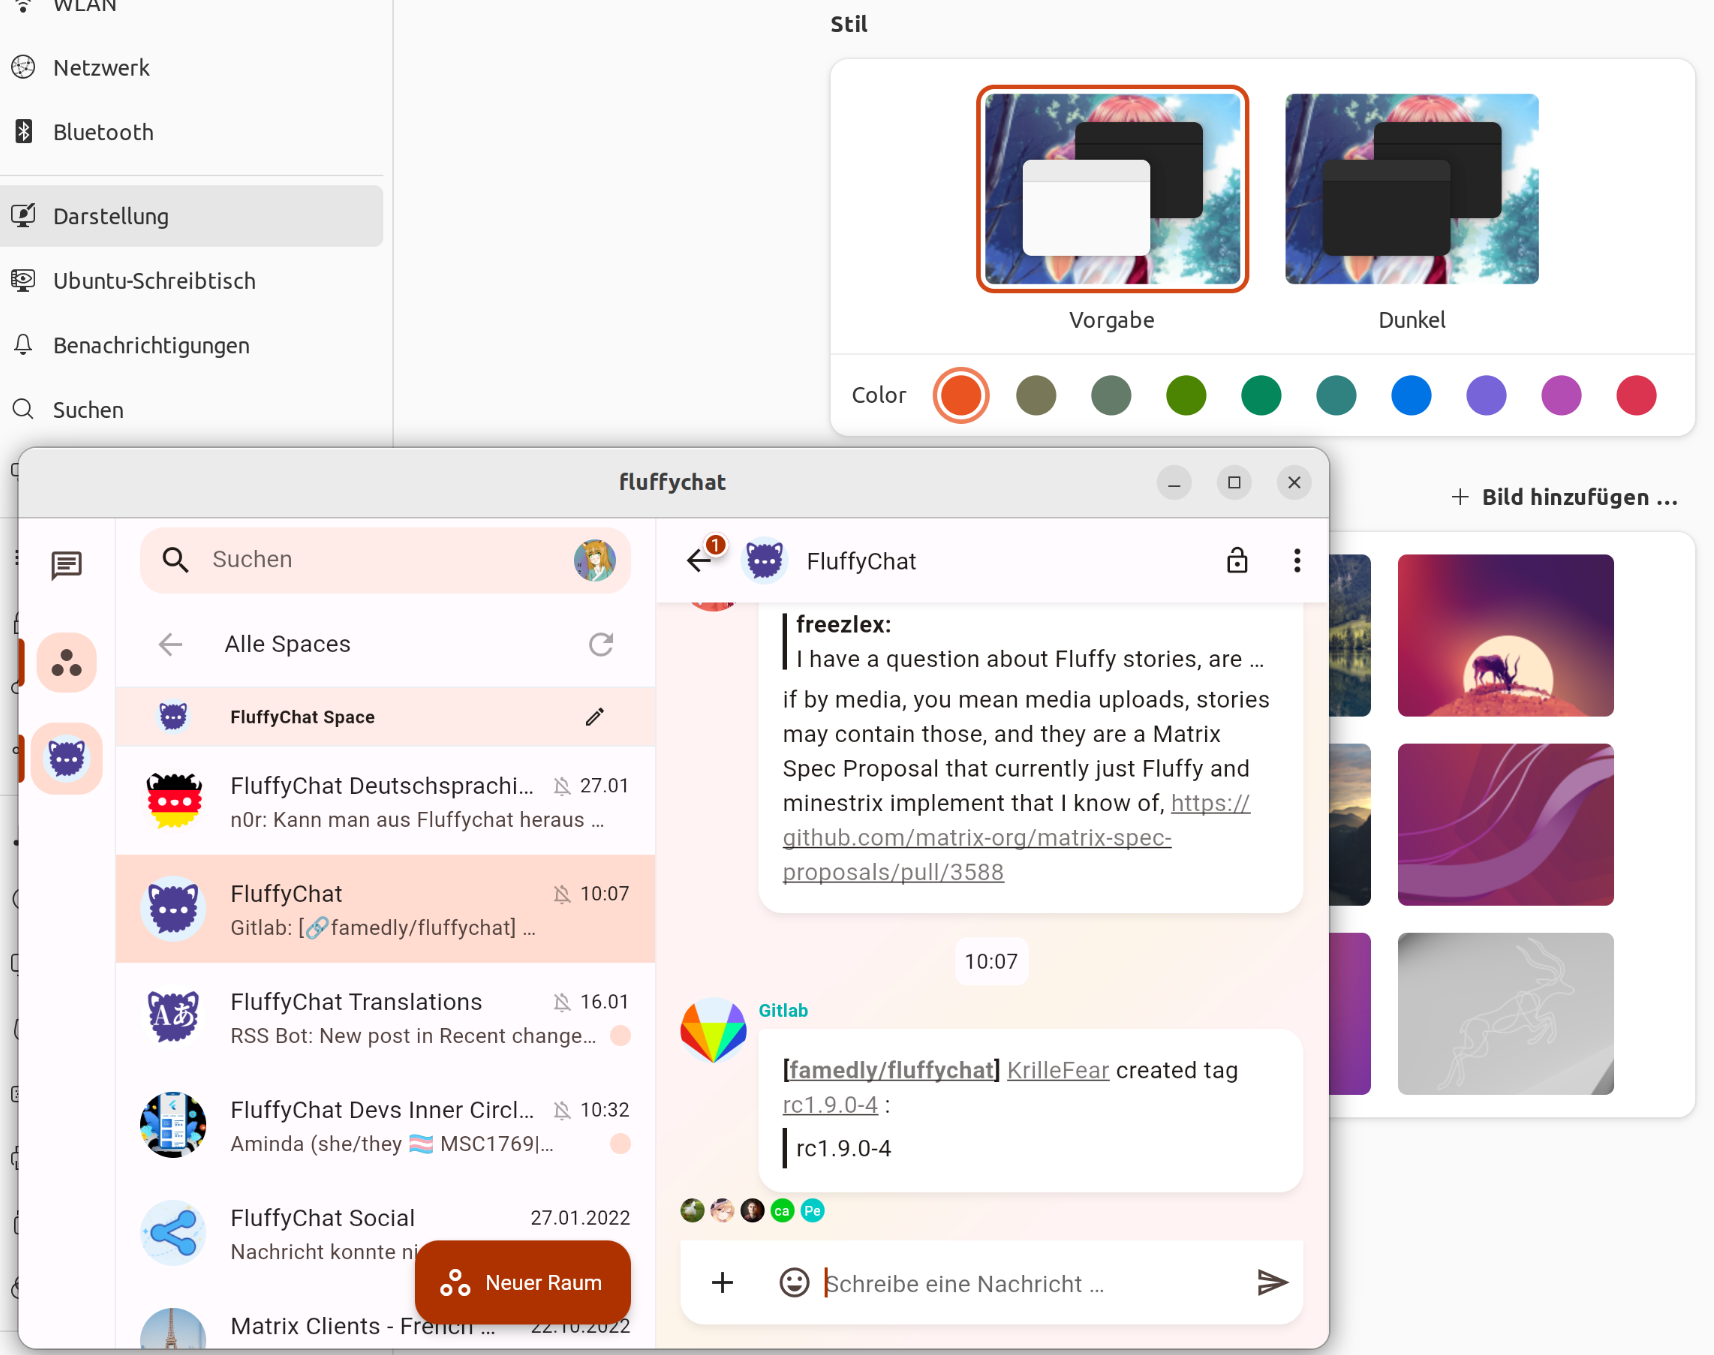Click the plus attachment icon in message bar
This screenshot has height=1355, width=1714.
722,1282
